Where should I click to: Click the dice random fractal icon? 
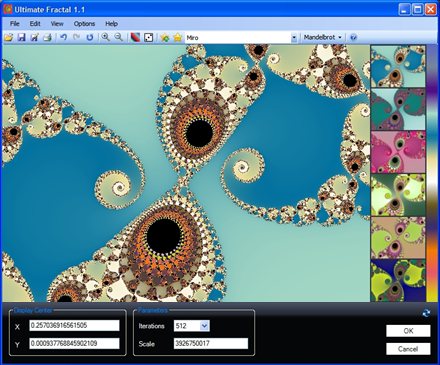pos(148,37)
